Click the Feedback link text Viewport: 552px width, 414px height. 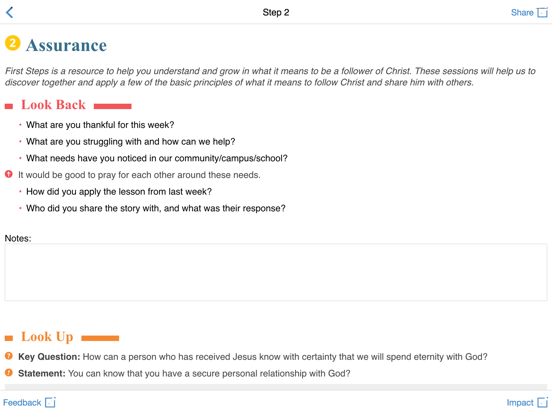(22, 402)
